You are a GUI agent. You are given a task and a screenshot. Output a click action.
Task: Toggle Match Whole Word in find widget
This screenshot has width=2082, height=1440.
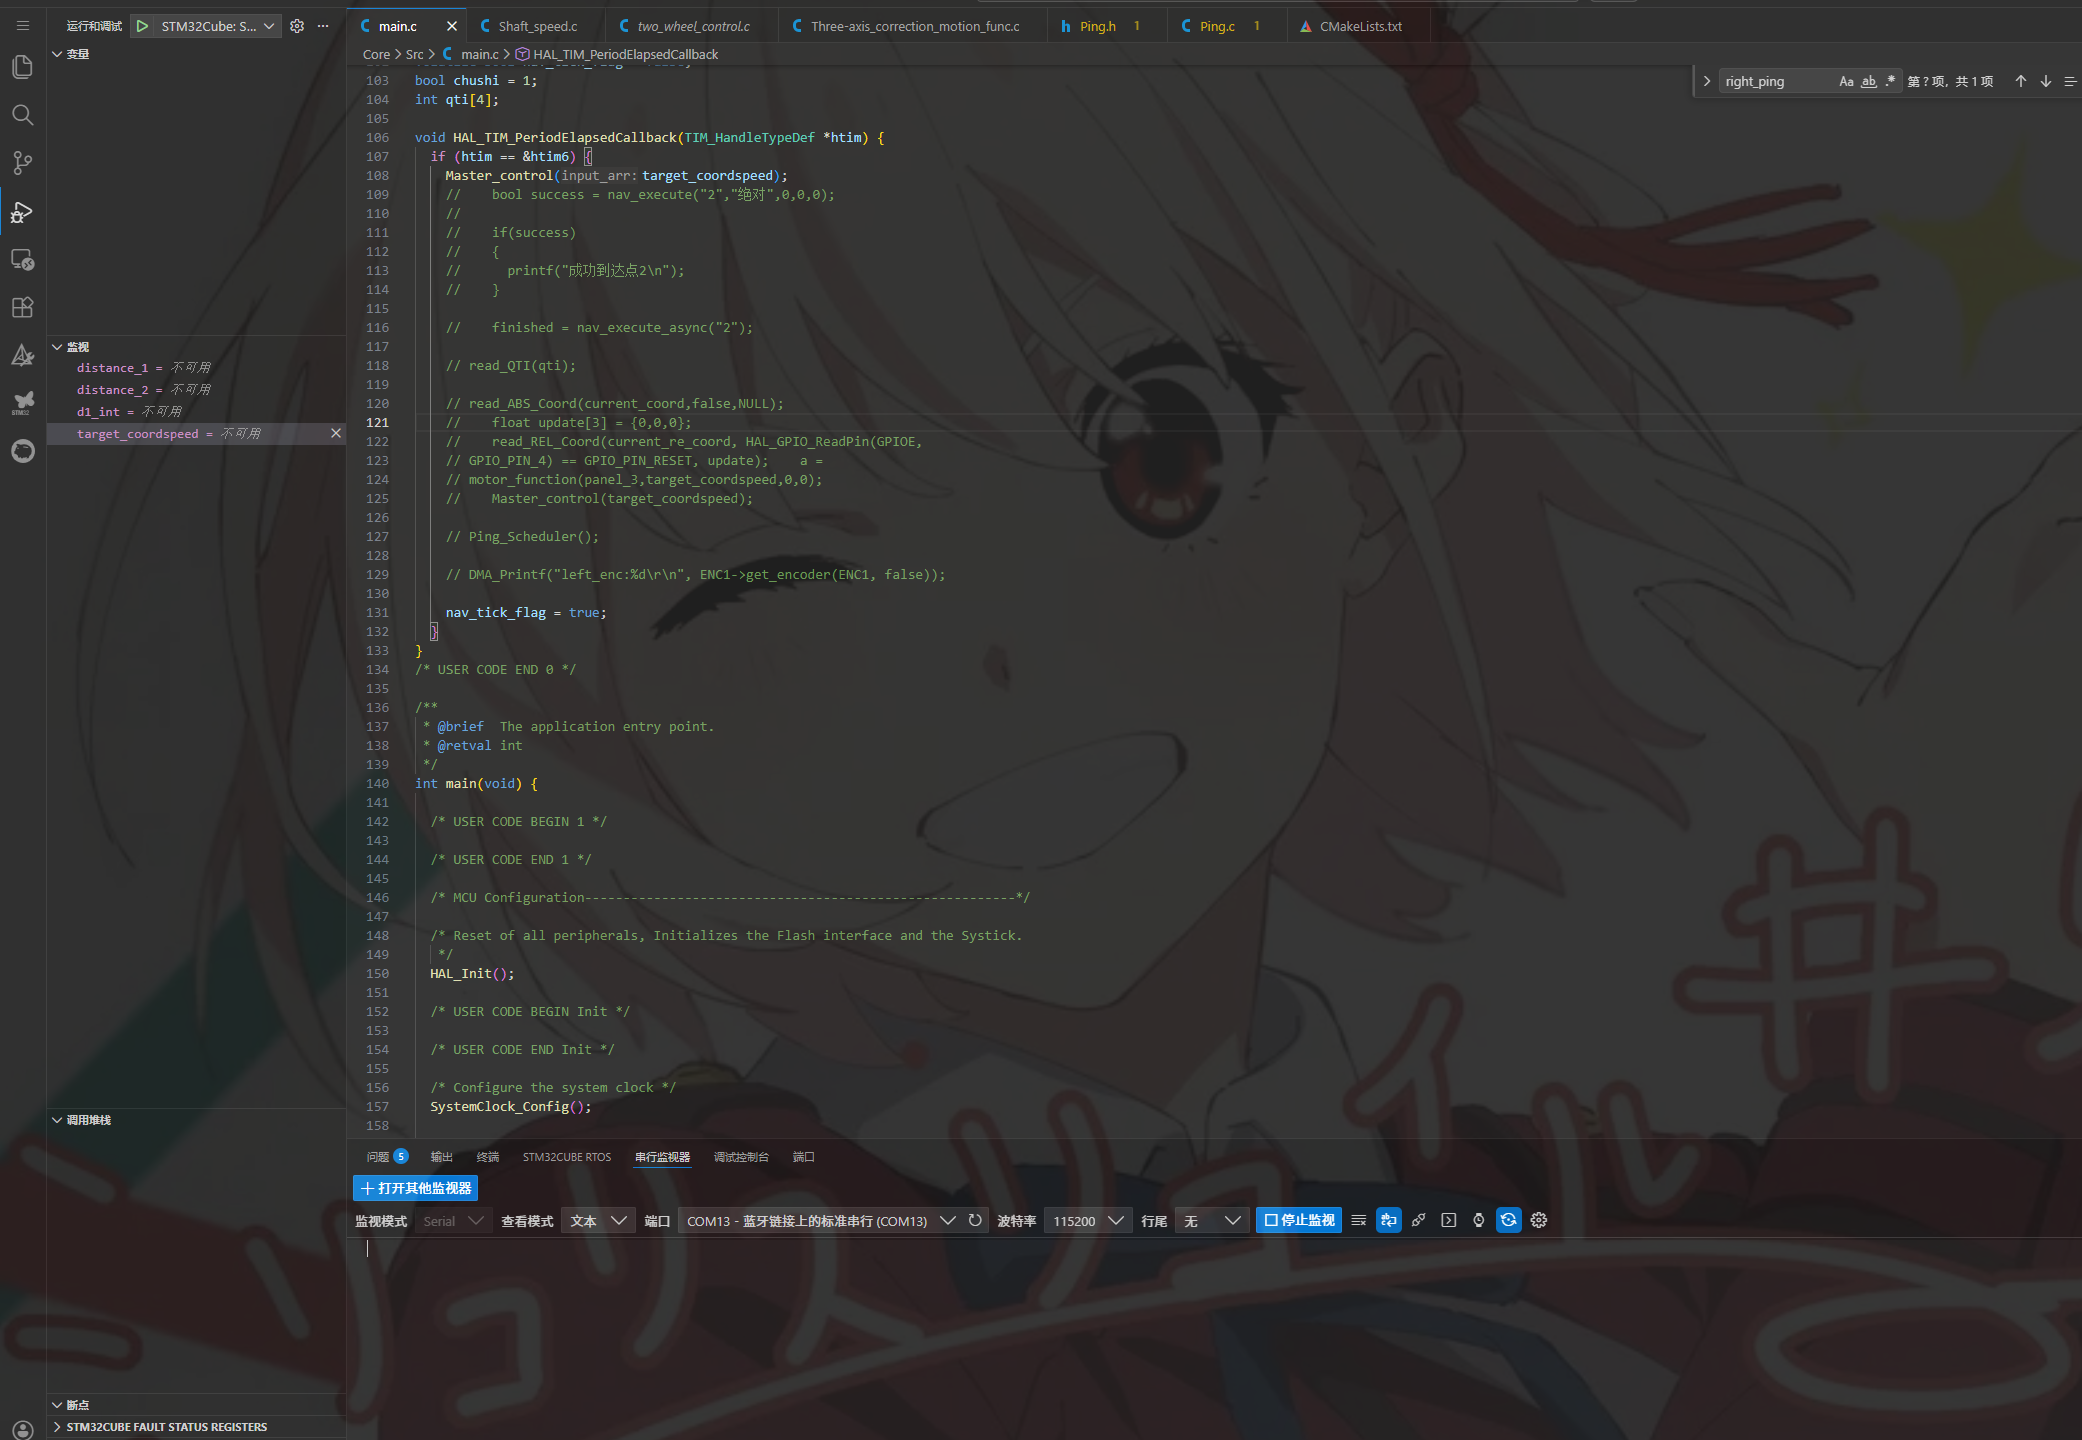[1868, 81]
